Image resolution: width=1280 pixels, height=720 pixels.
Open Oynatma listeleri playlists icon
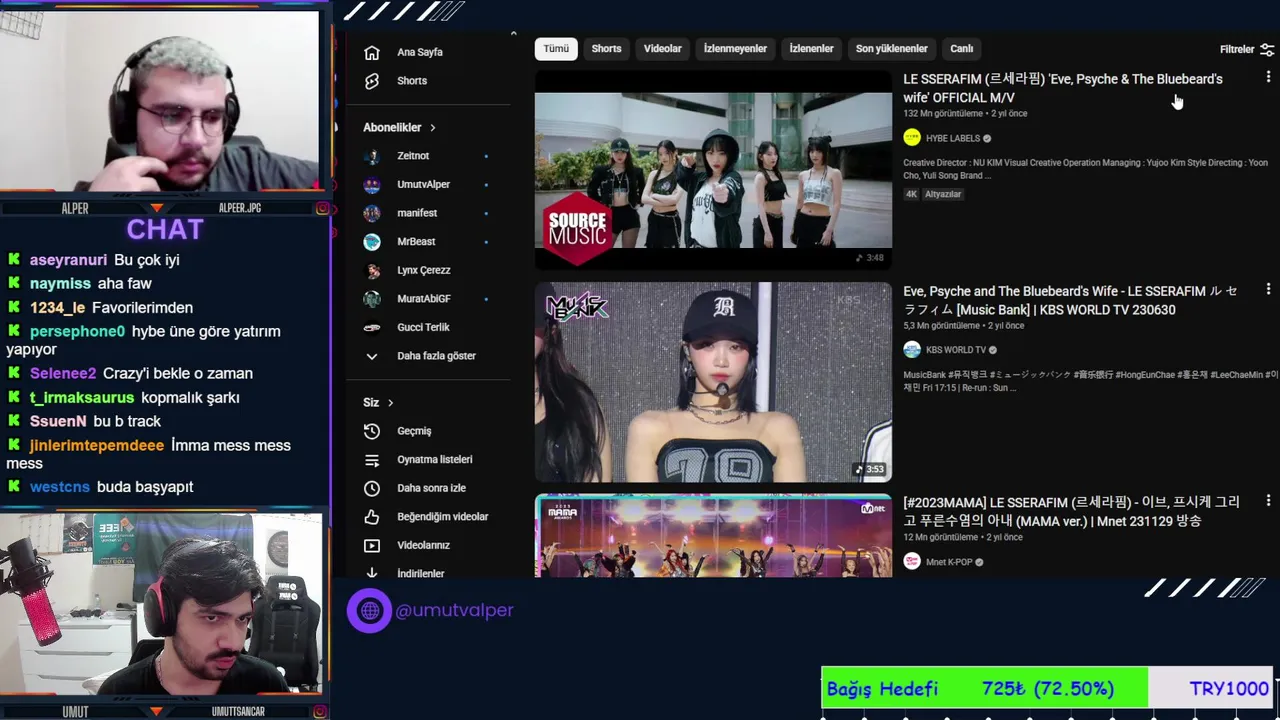[372, 460]
